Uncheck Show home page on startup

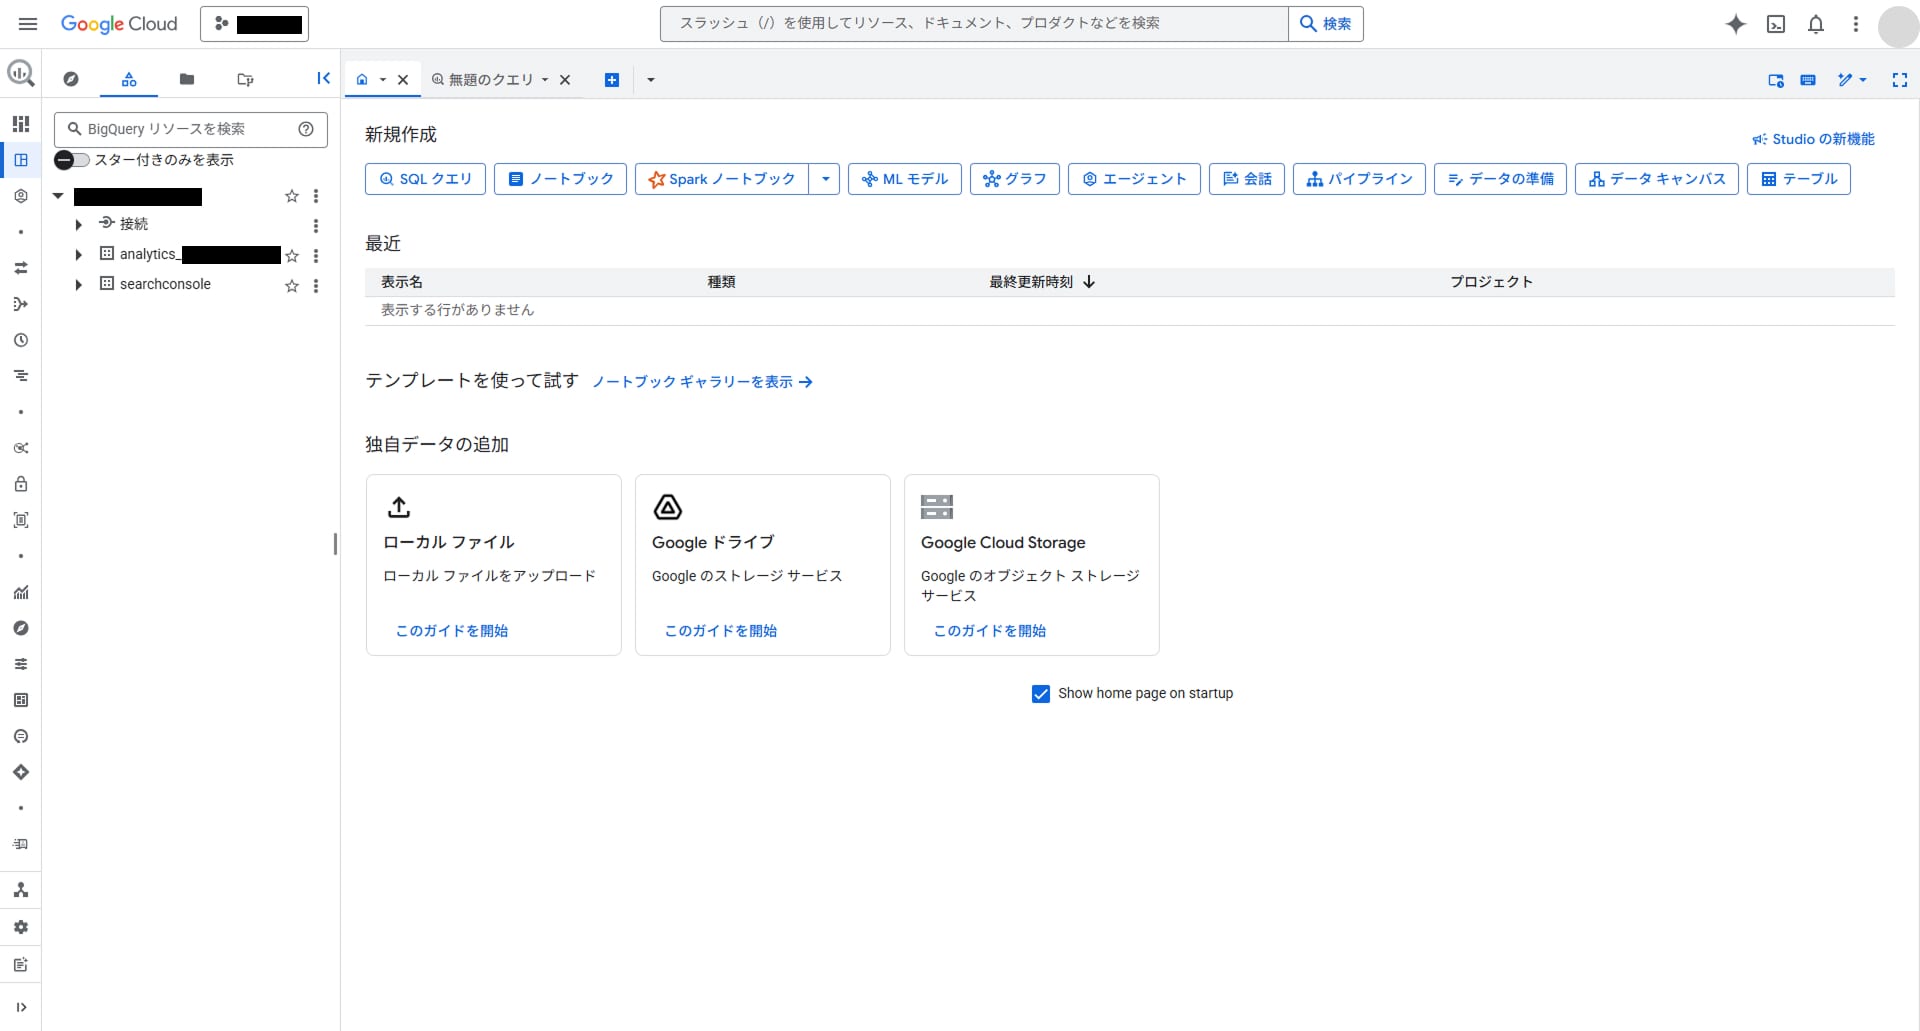pos(1041,694)
